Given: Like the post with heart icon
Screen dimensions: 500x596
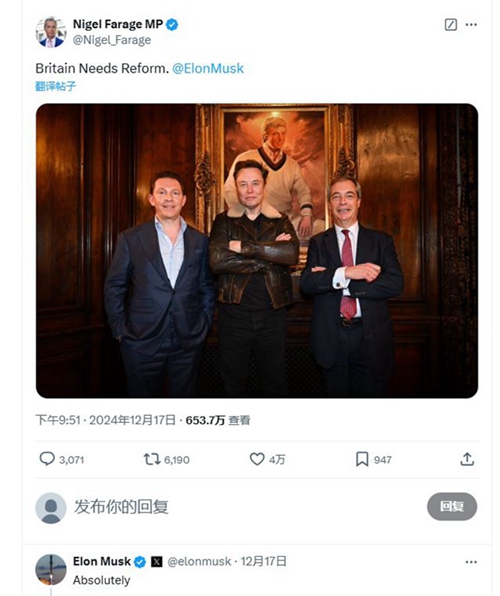Looking at the screenshot, I should 257,459.
